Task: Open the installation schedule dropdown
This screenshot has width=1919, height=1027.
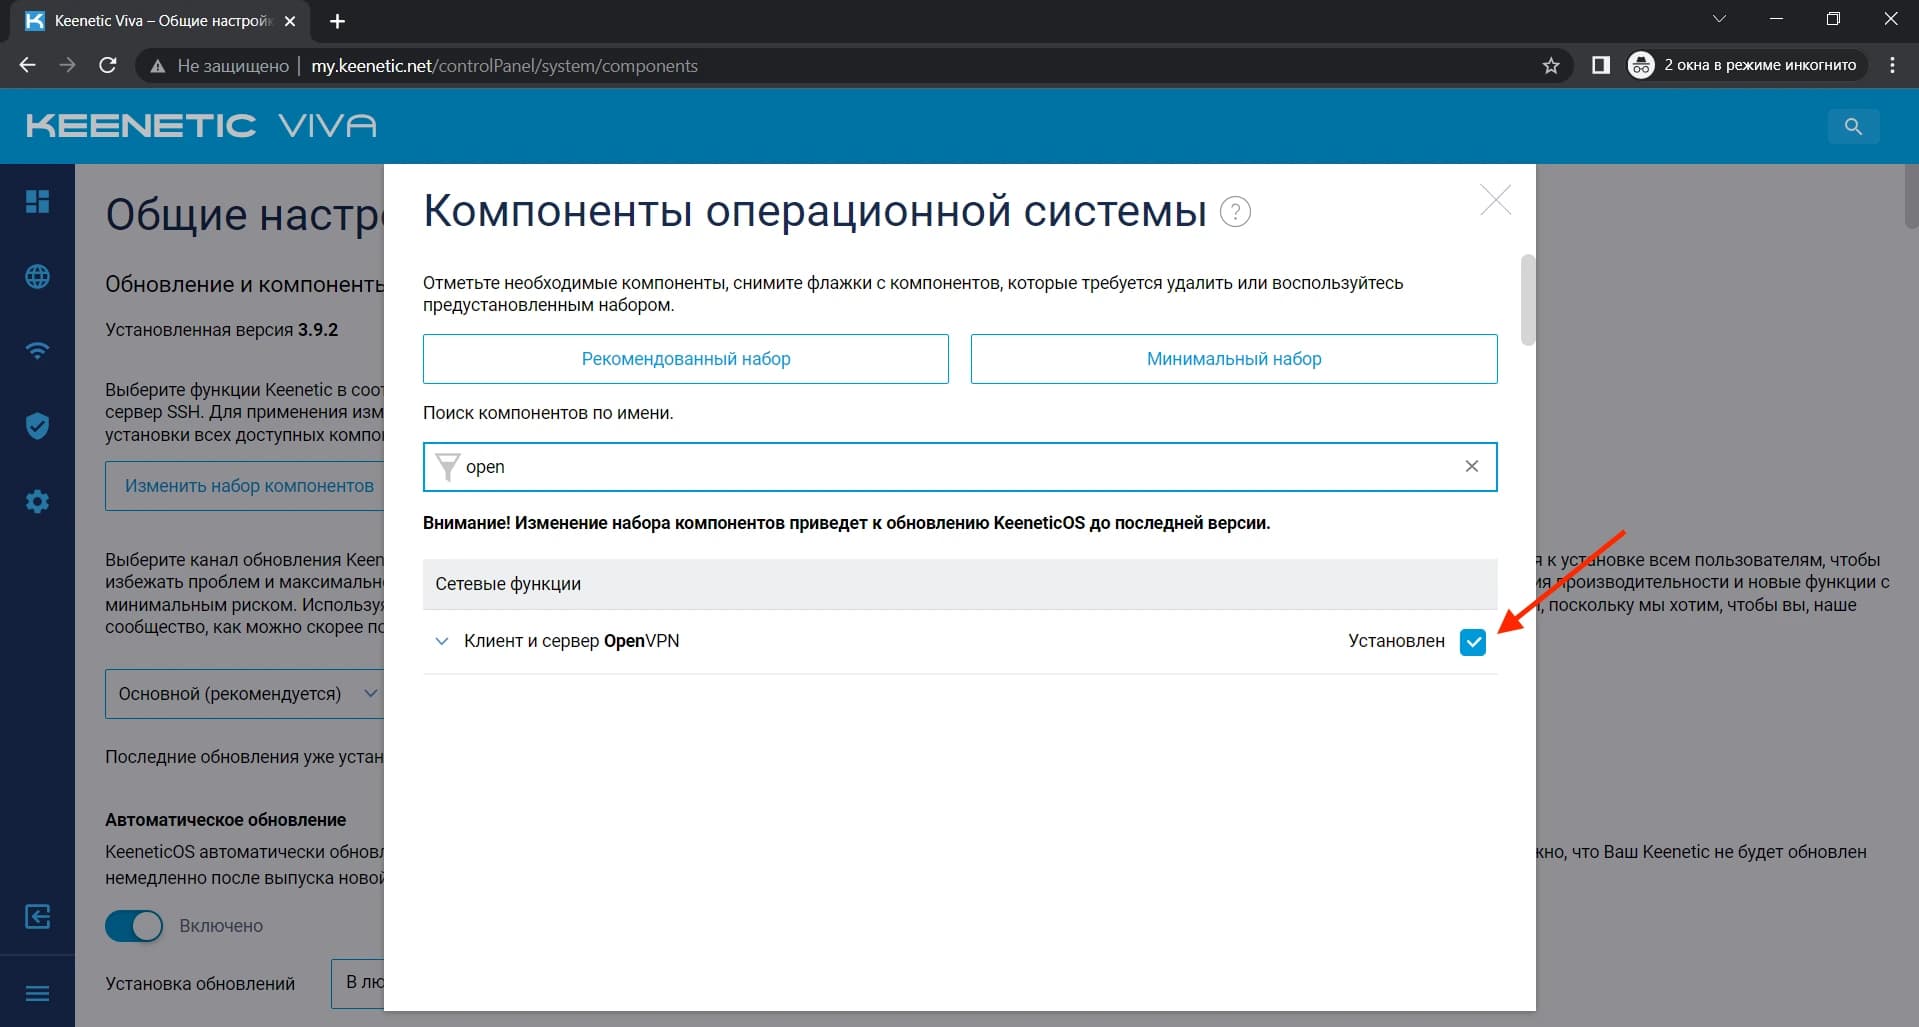Action: pyautogui.click(x=362, y=983)
